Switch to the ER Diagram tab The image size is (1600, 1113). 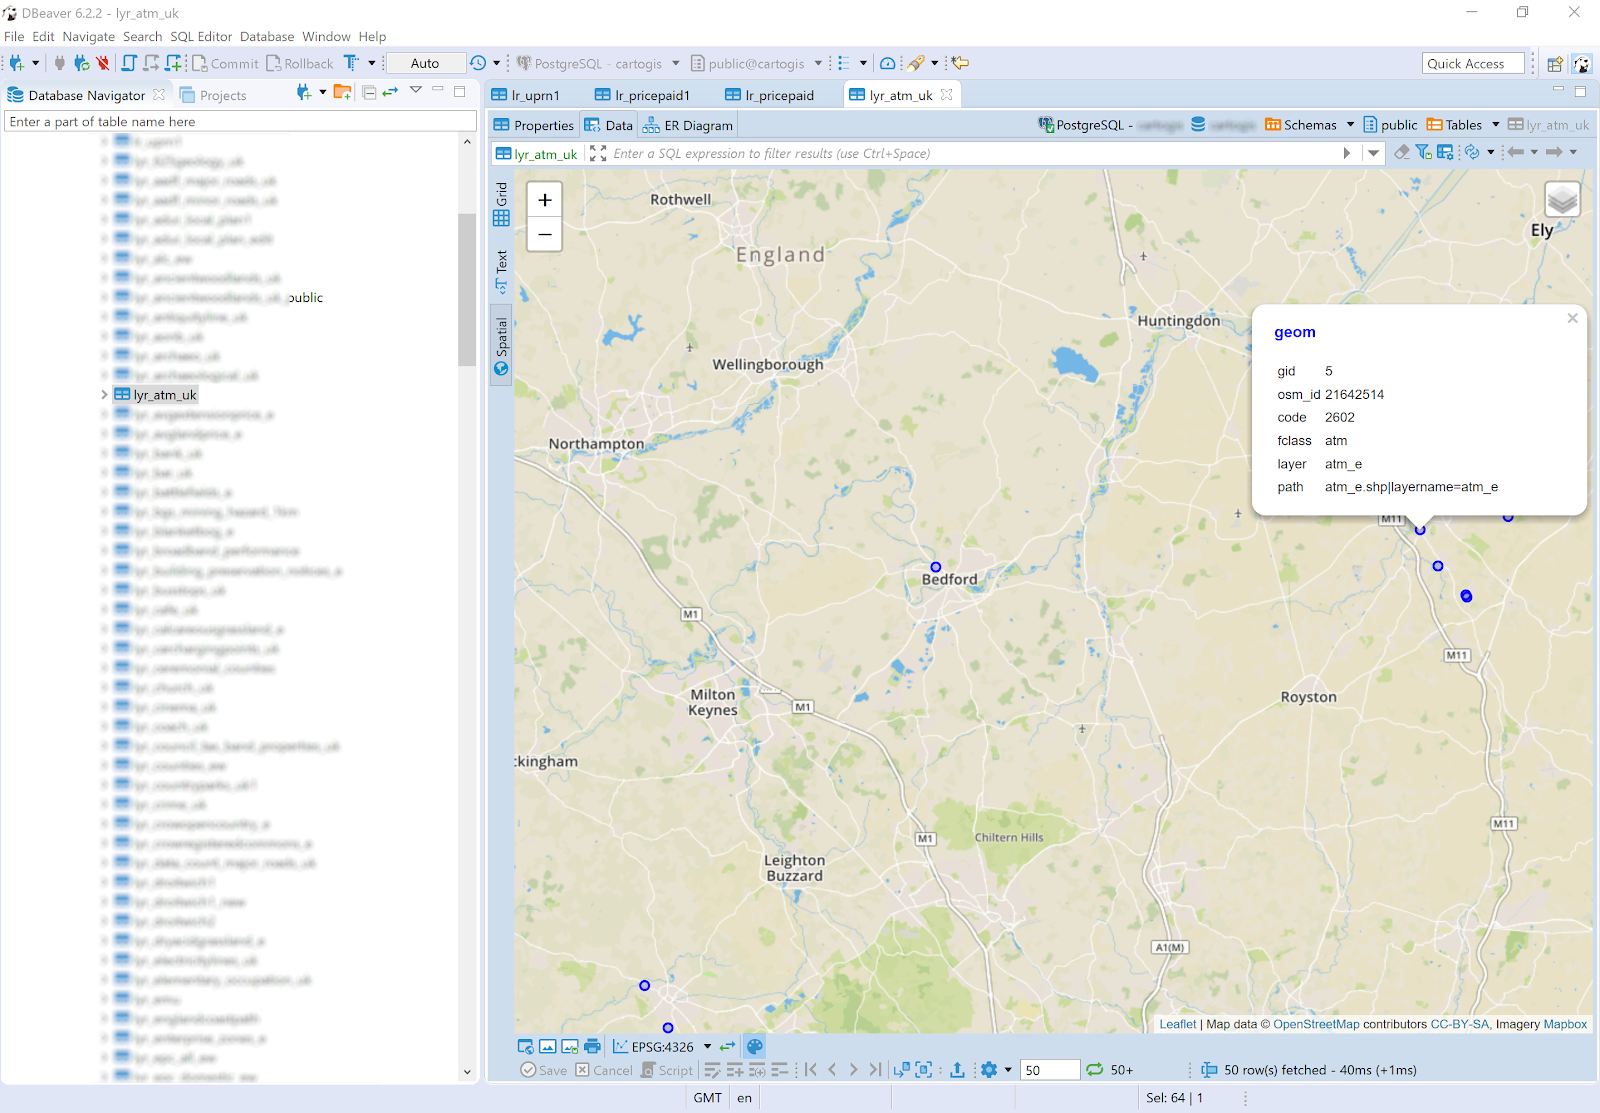point(688,125)
